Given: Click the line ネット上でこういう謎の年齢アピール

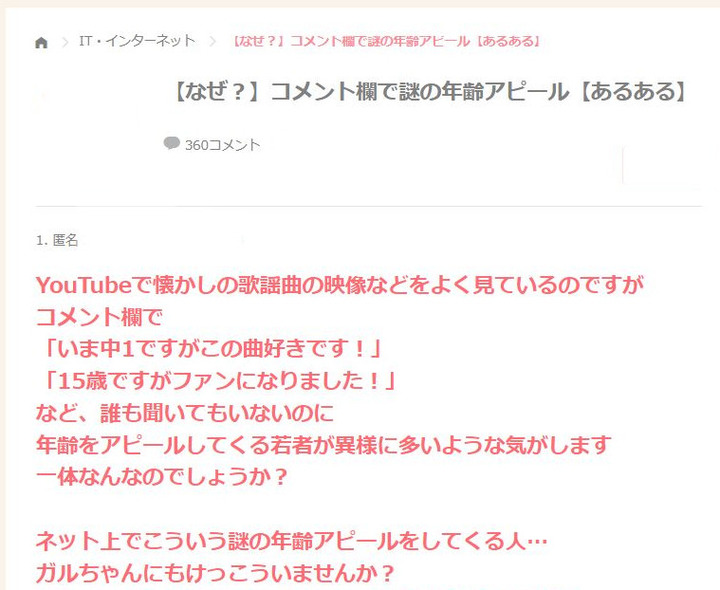Looking at the screenshot, I should (x=292, y=541).
